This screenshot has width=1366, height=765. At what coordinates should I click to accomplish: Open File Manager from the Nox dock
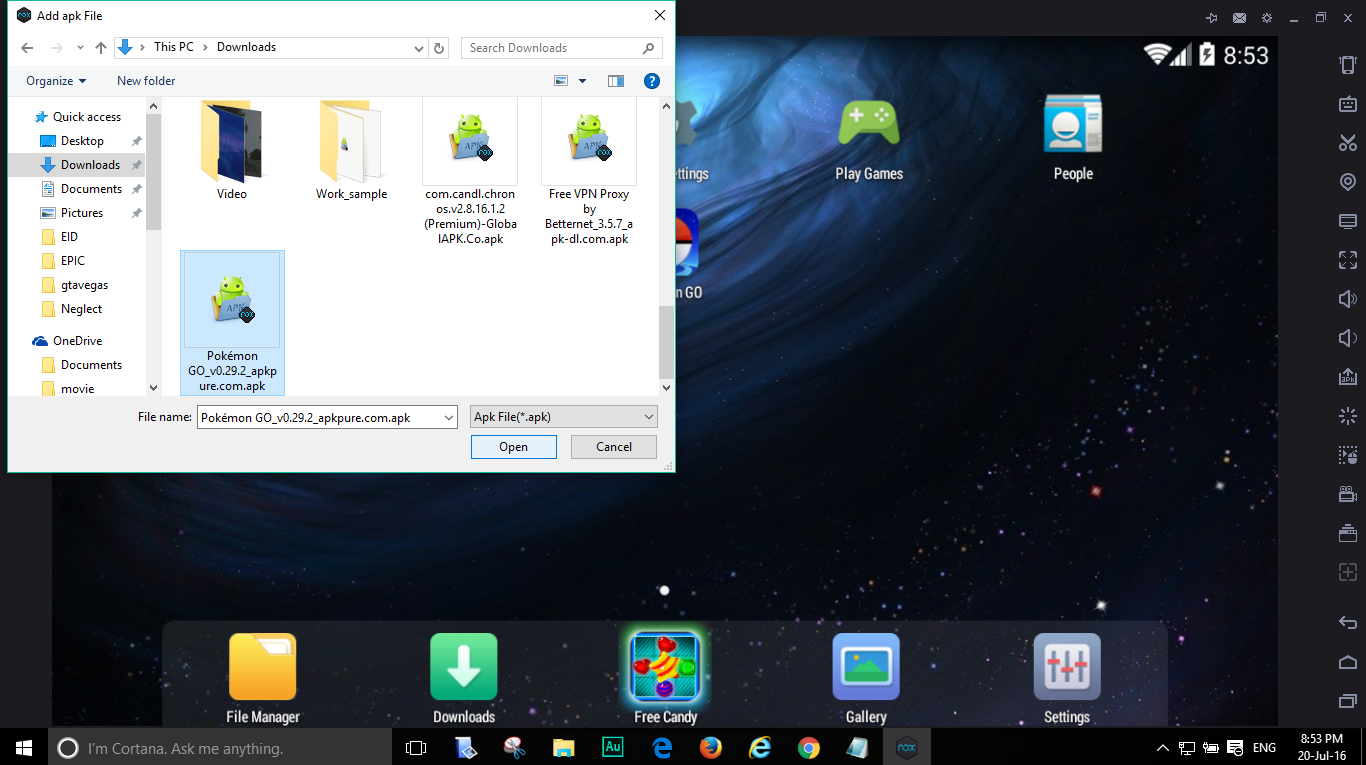pos(263,678)
